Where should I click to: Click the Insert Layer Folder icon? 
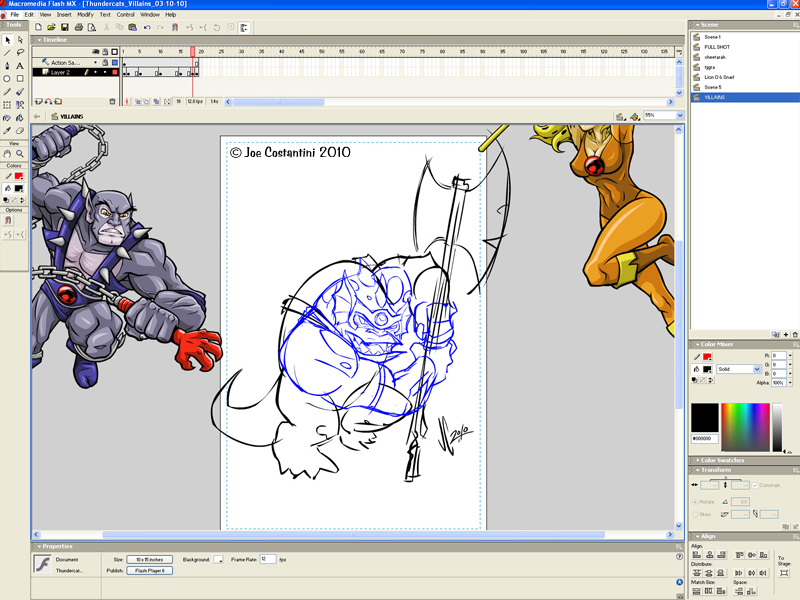[58, 102]
